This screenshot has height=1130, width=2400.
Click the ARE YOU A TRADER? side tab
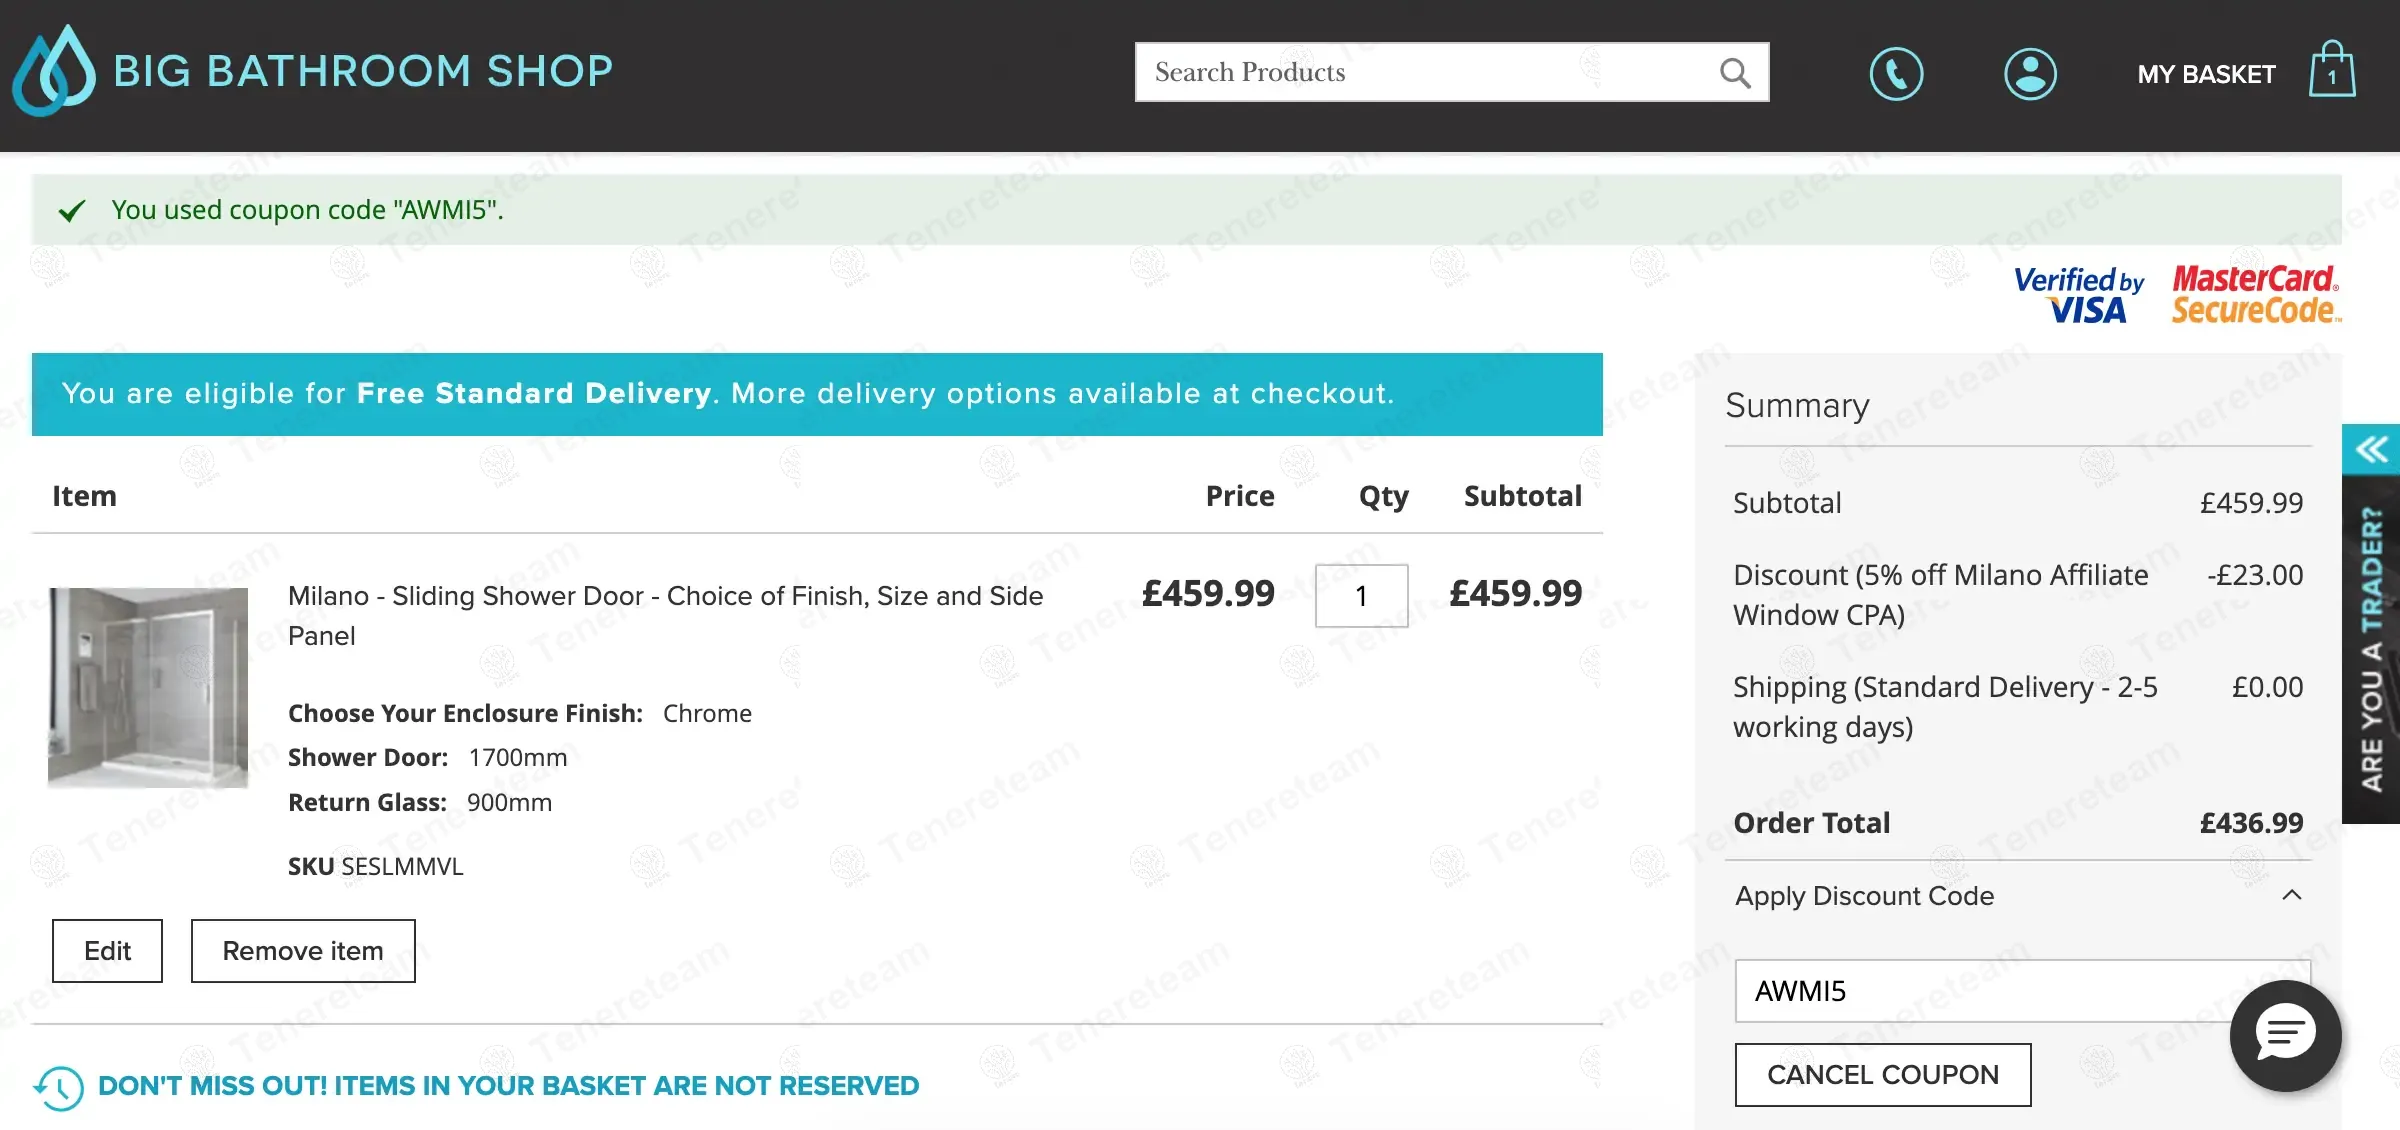[2371, 650]
